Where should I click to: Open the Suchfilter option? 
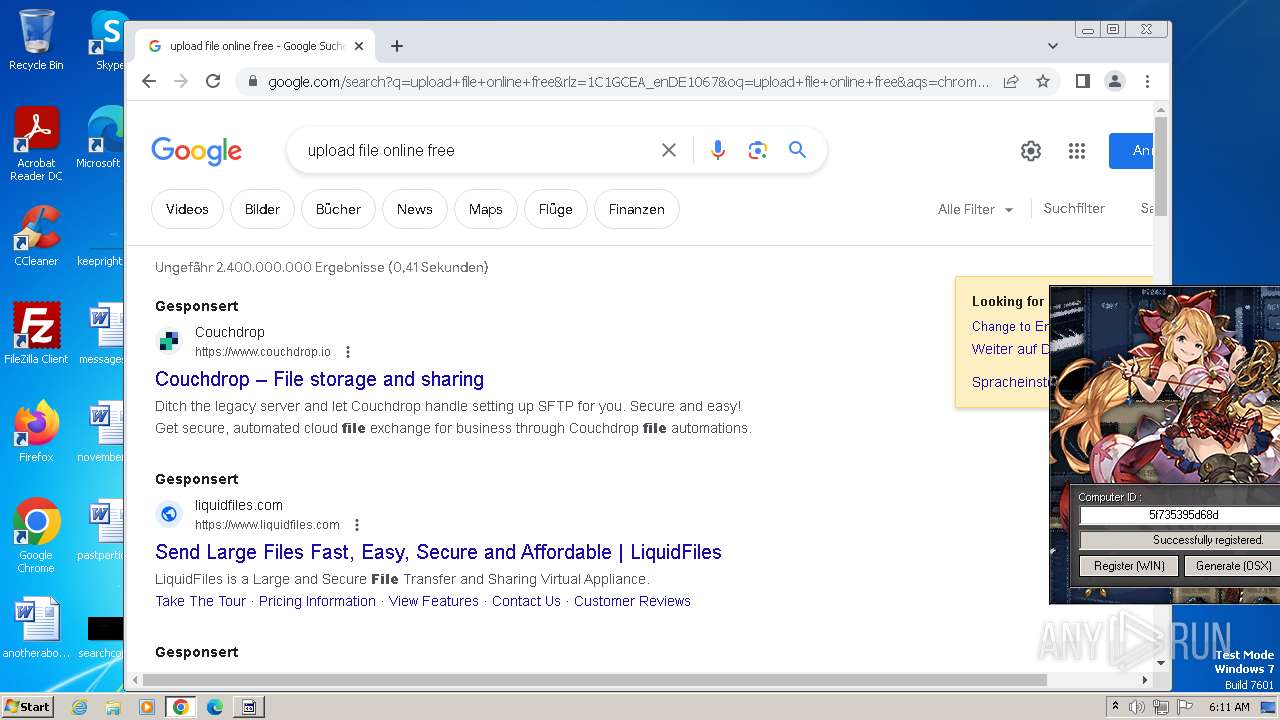(1074, 208)
